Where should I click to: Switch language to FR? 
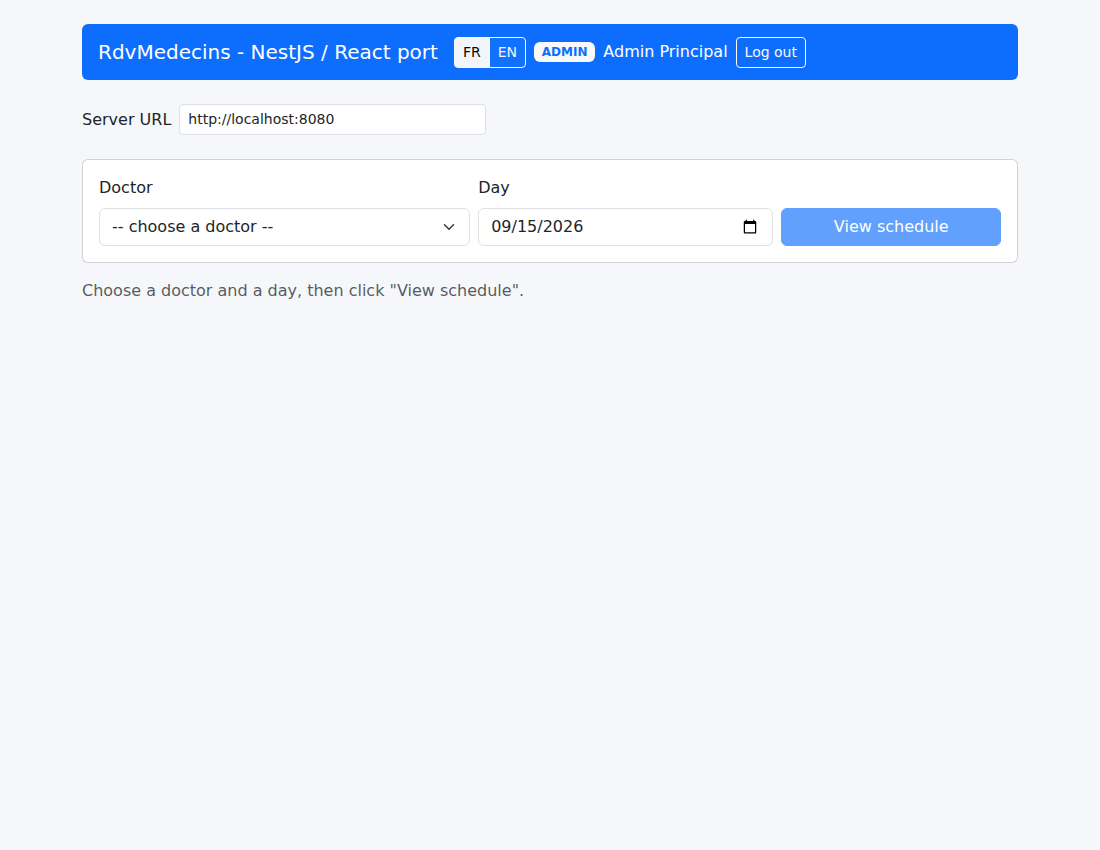tap(471, 53)
